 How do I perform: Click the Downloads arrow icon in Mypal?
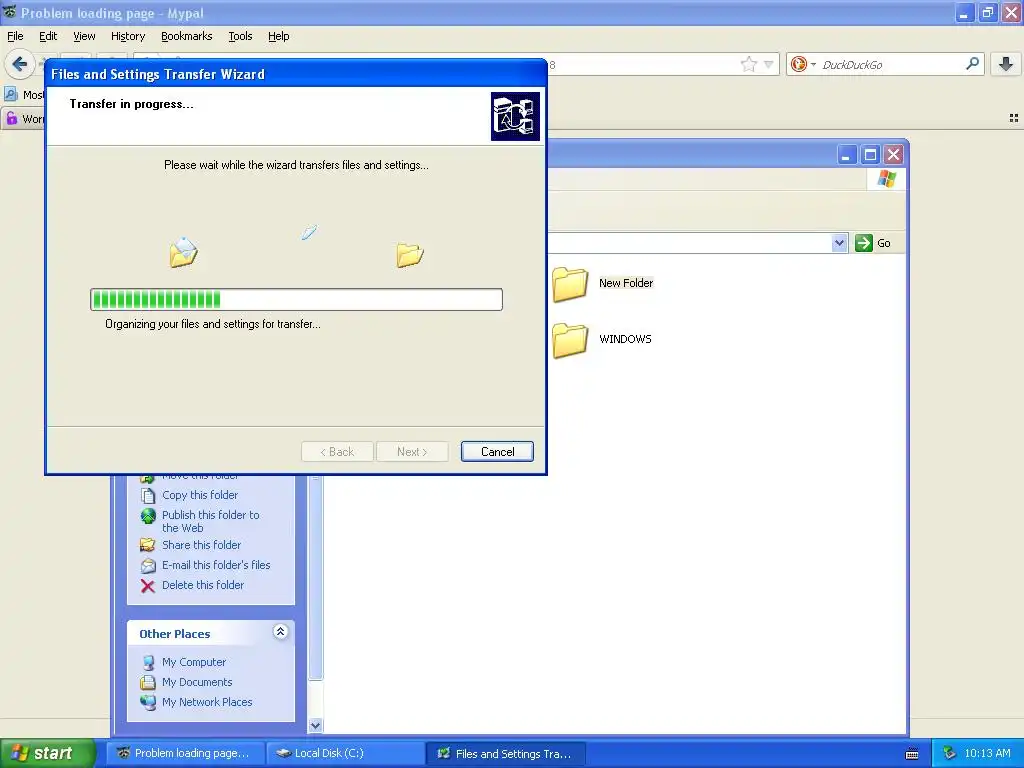click(1006, 64)
